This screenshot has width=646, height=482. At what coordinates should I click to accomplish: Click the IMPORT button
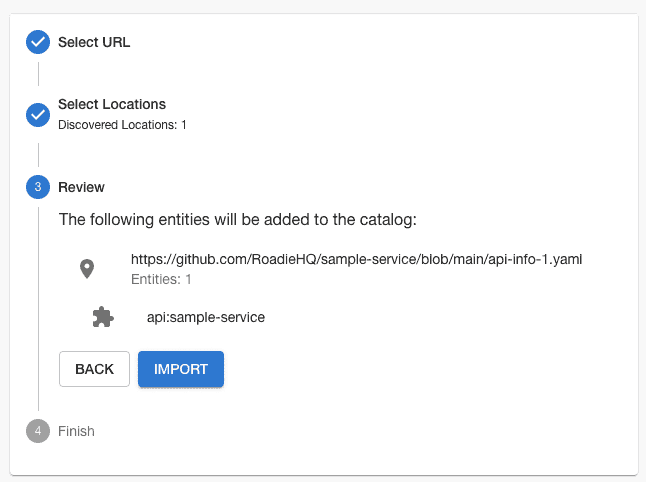181,369
